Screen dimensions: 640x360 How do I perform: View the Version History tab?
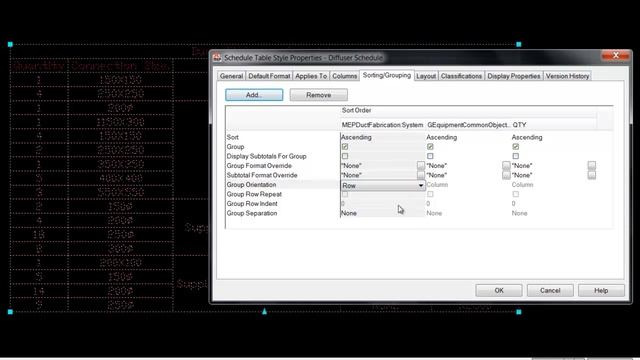567,76
